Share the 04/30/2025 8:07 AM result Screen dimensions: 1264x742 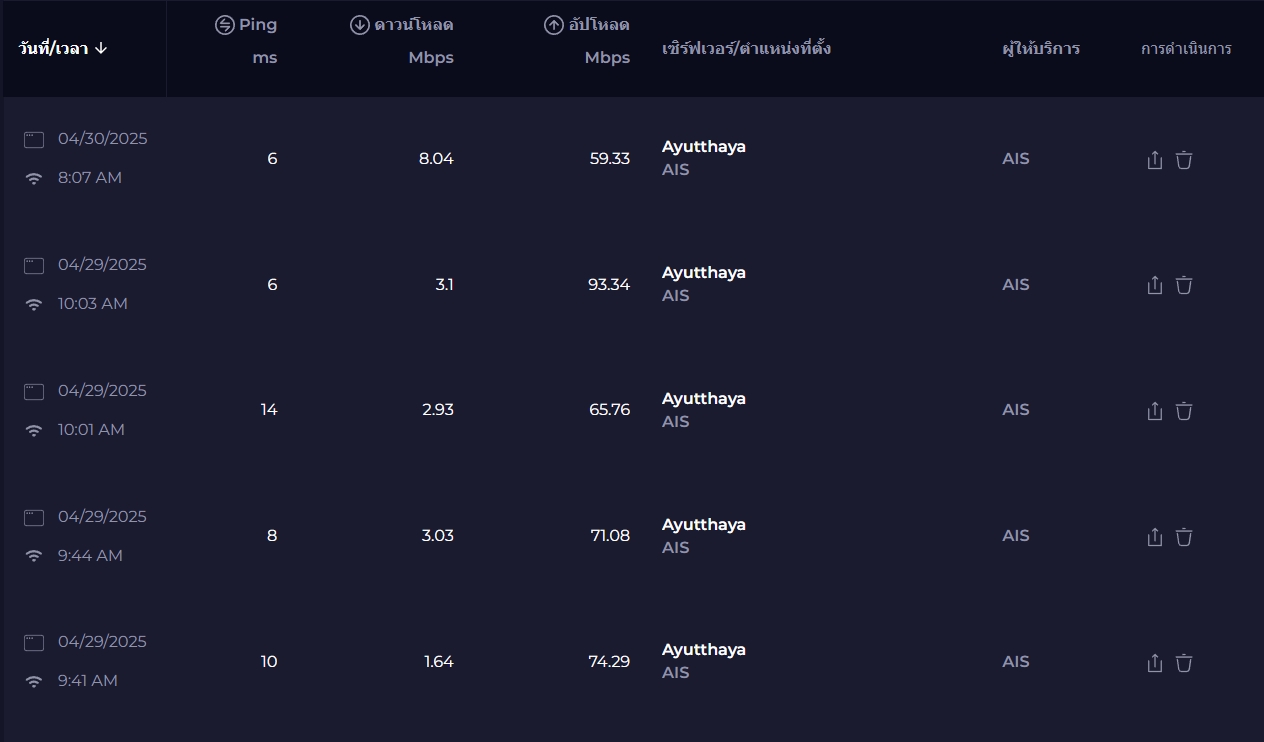click(x=1154, y=160)
